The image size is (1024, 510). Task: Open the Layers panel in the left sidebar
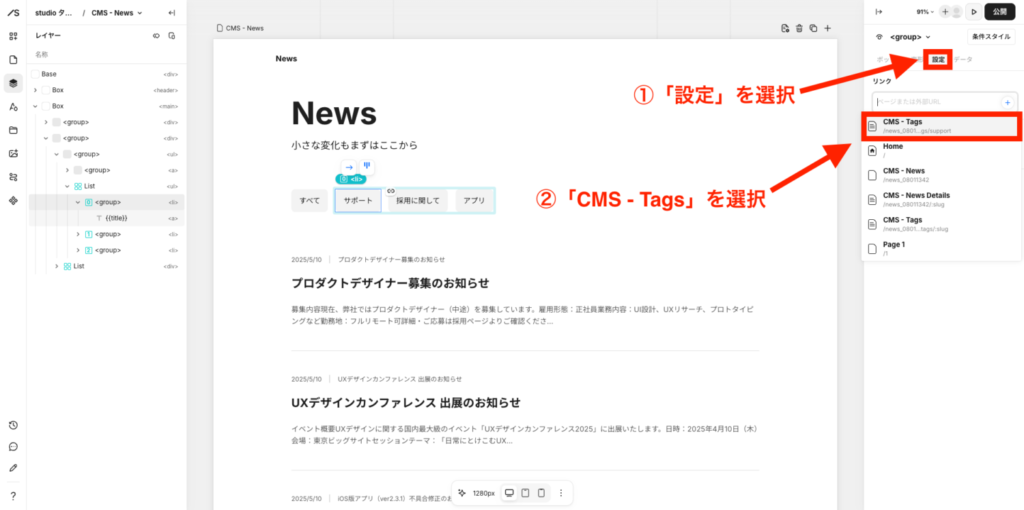pyautogui.click(x=13, y=83)
